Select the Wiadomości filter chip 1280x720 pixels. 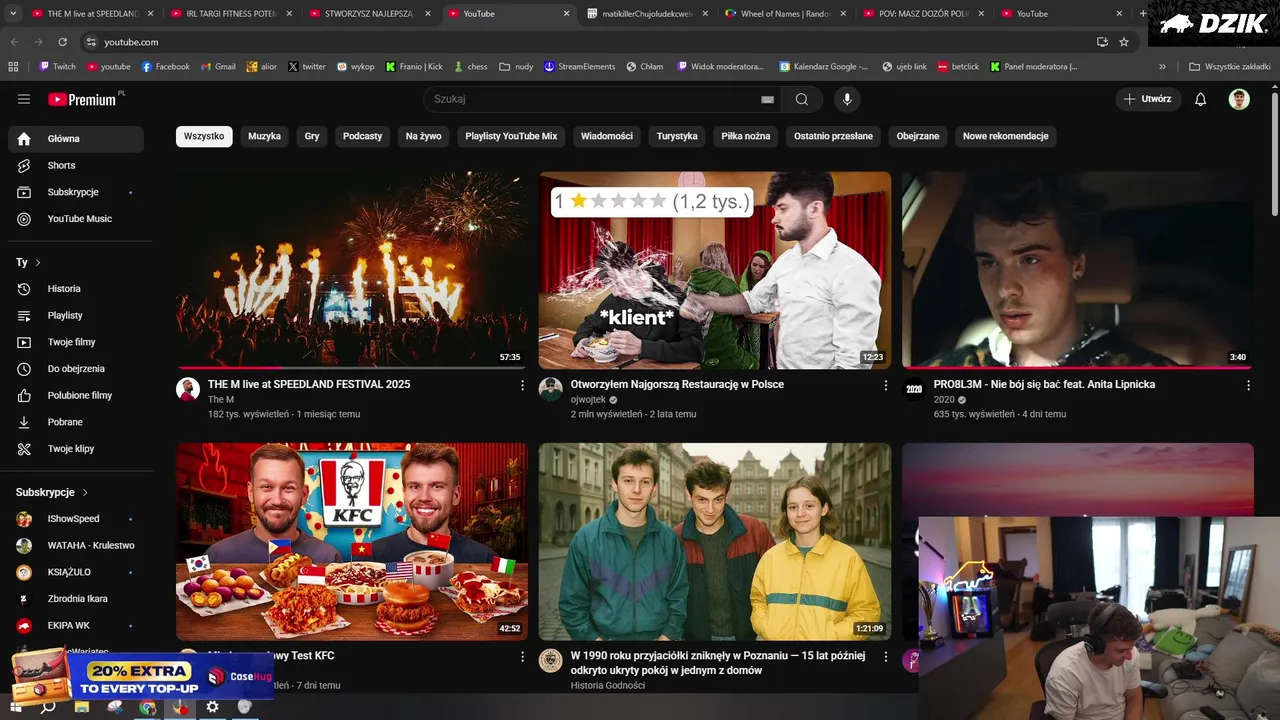point(607,136)
